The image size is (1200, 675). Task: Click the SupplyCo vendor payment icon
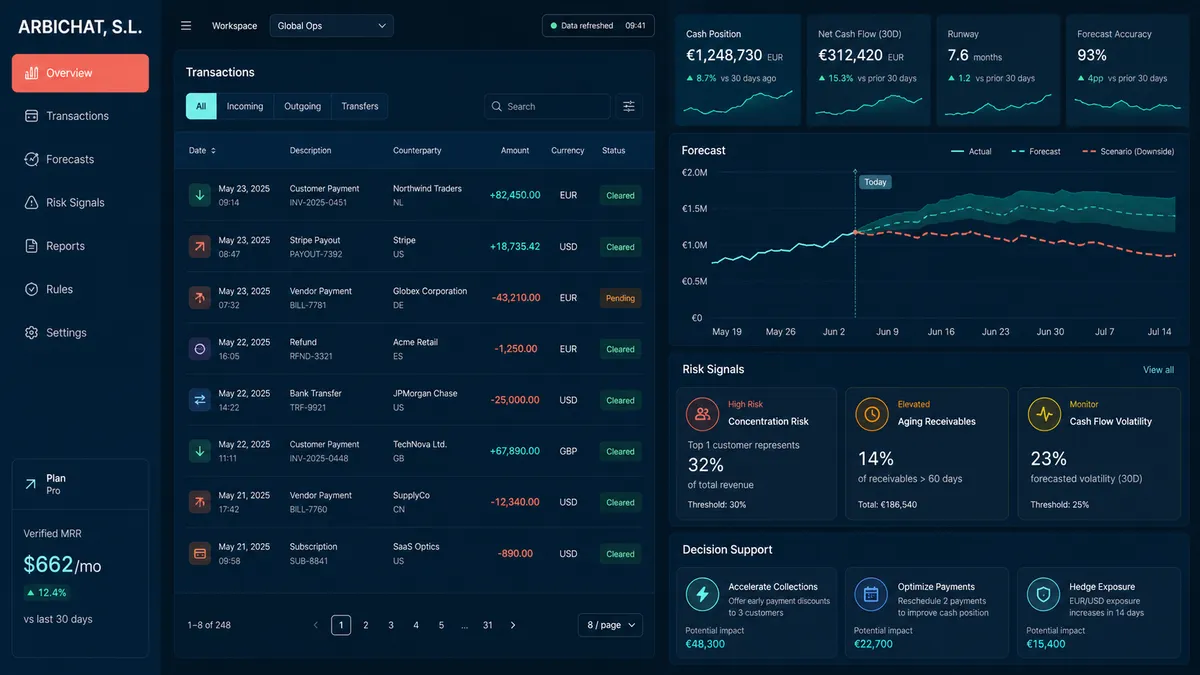[200, 502]
